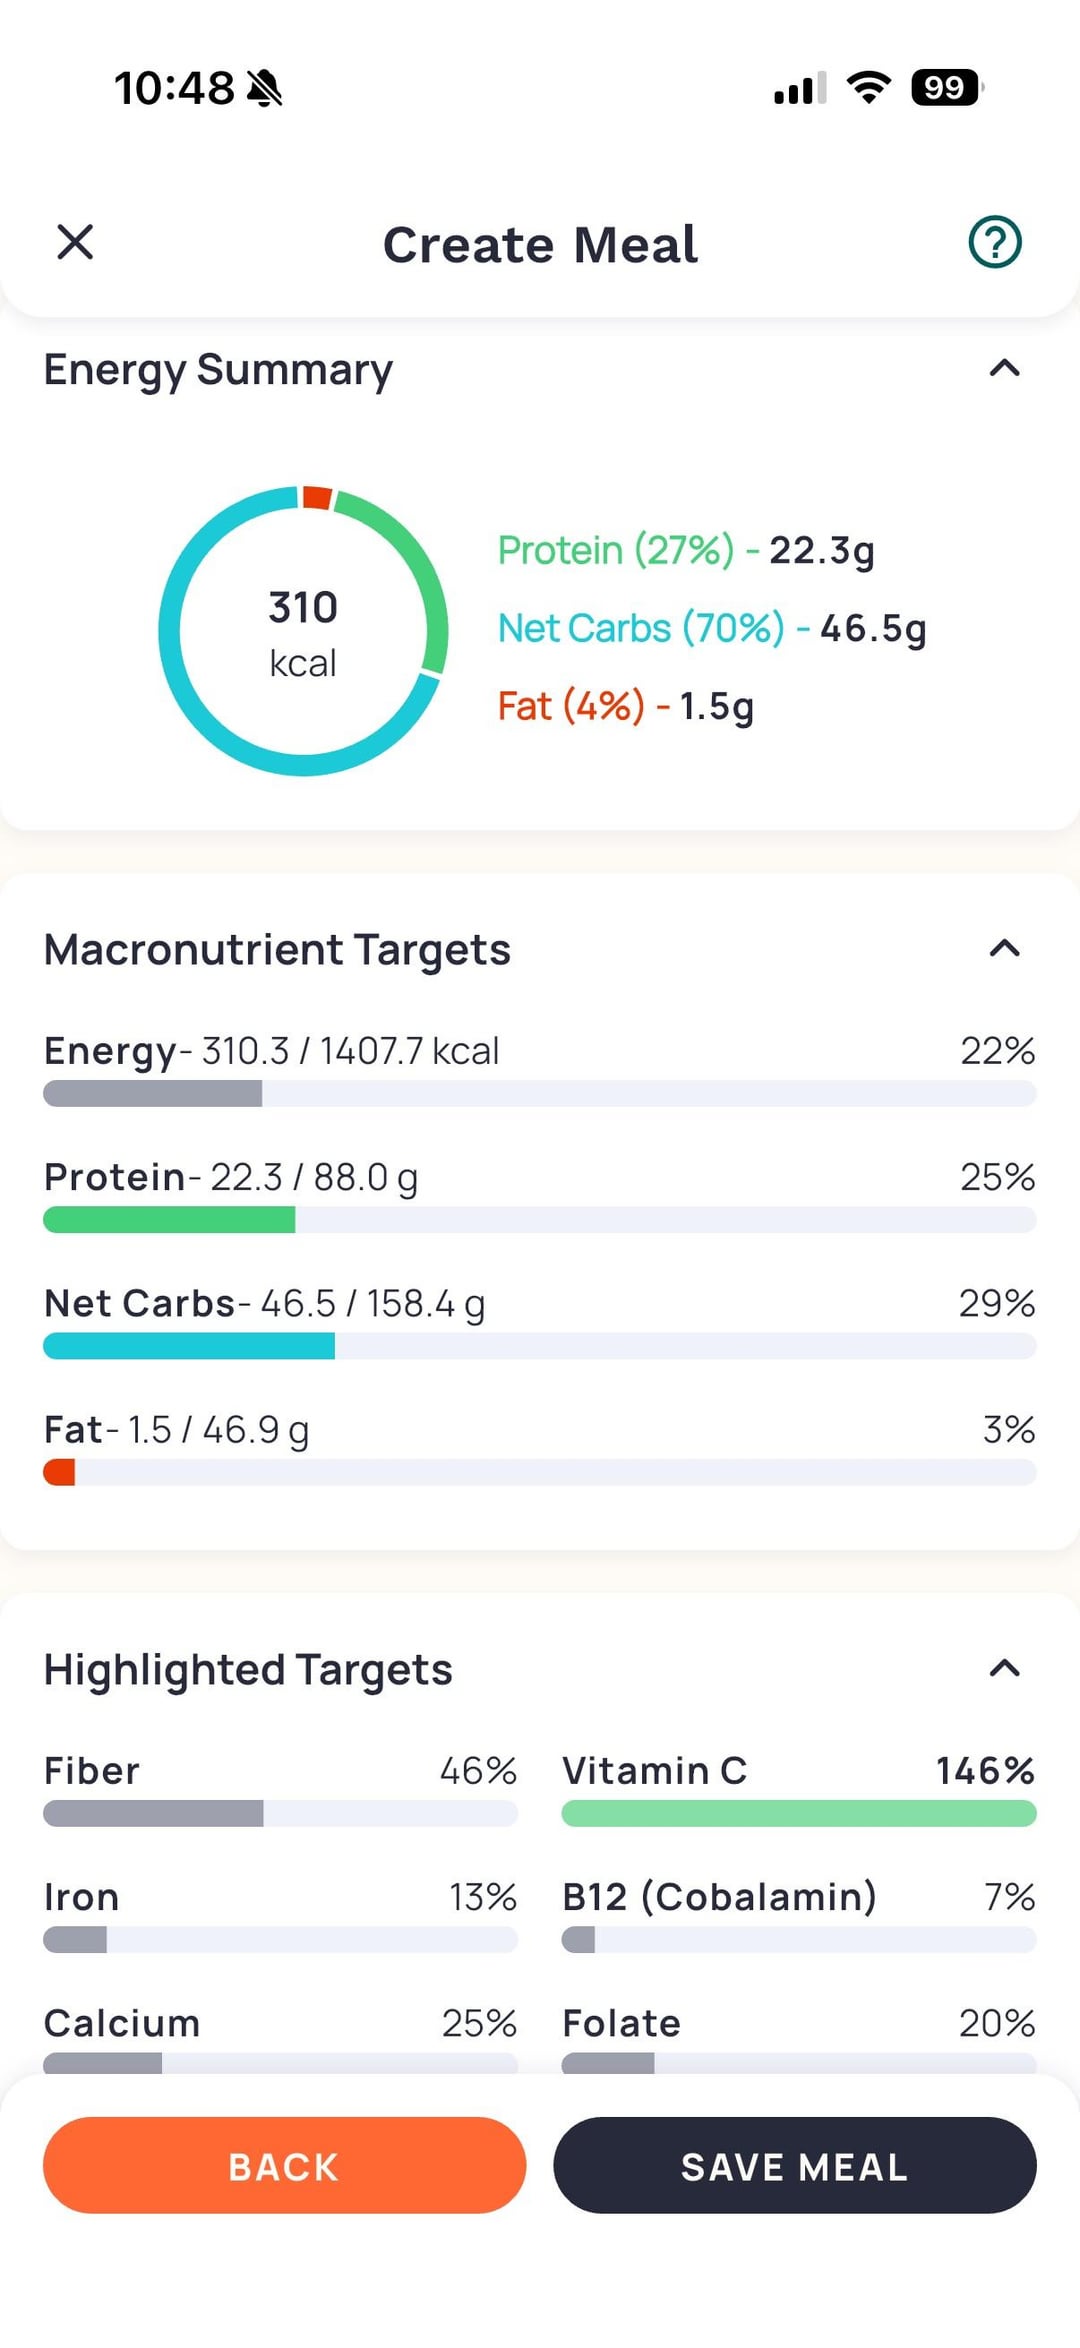Tap the battery indicator icon

pos(946,88)
